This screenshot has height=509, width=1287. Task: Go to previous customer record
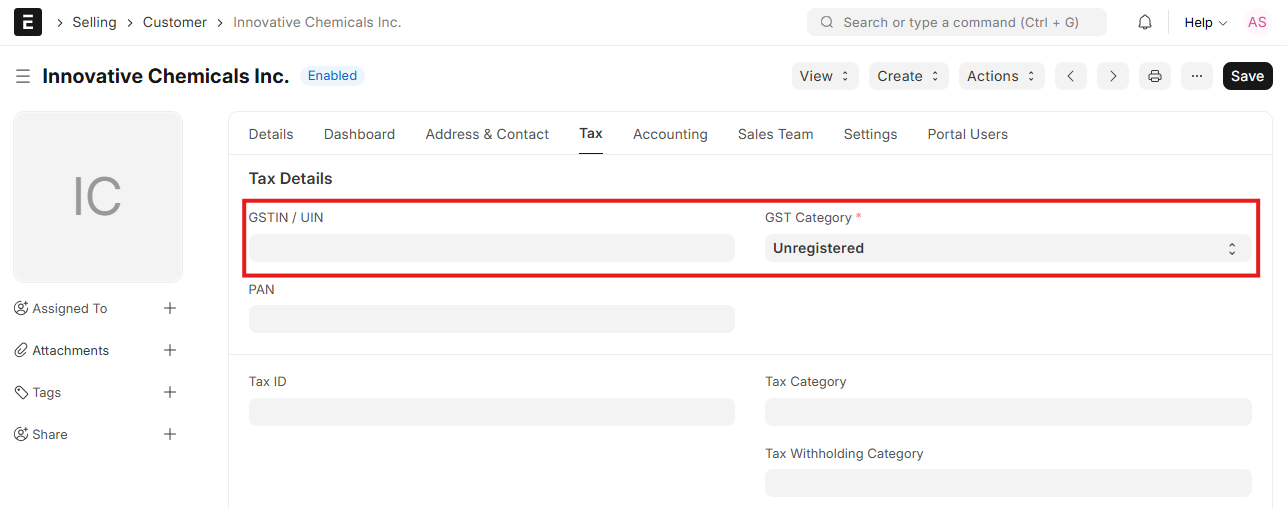[x=1070, y=76]
